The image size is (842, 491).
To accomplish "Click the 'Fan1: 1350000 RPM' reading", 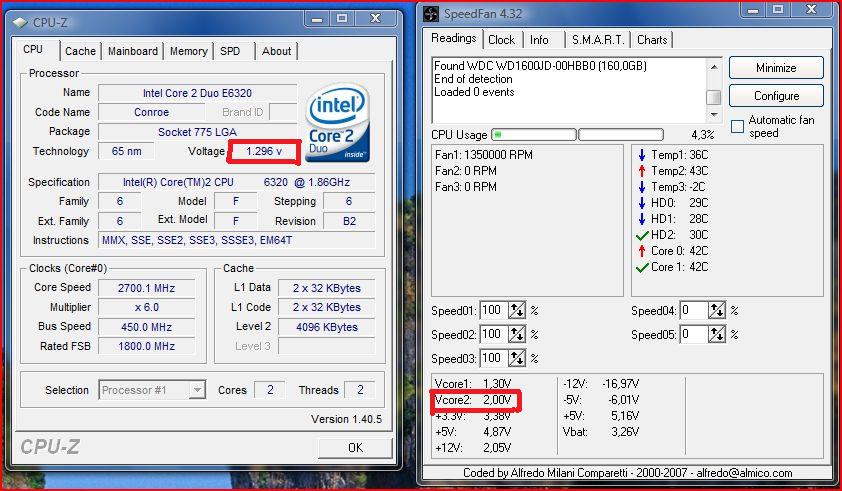I will [484, 155].
